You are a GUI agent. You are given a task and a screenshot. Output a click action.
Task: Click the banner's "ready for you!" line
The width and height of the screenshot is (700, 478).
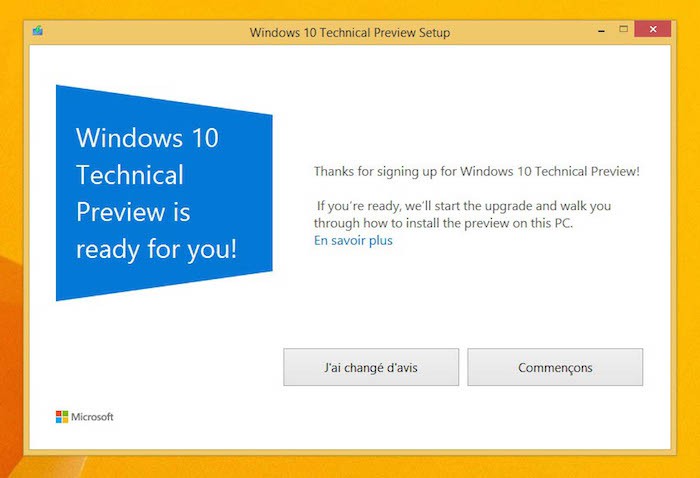tap(156, 248)
